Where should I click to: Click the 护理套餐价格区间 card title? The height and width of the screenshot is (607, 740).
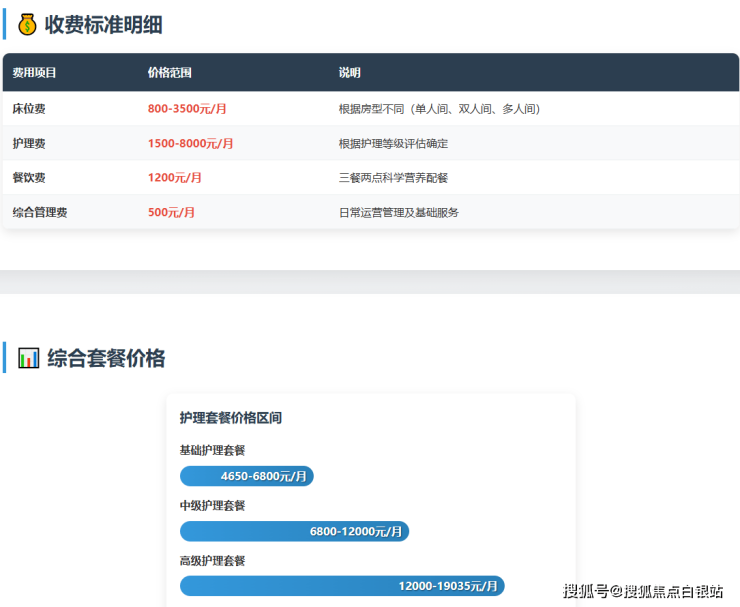tap(231, 418)
